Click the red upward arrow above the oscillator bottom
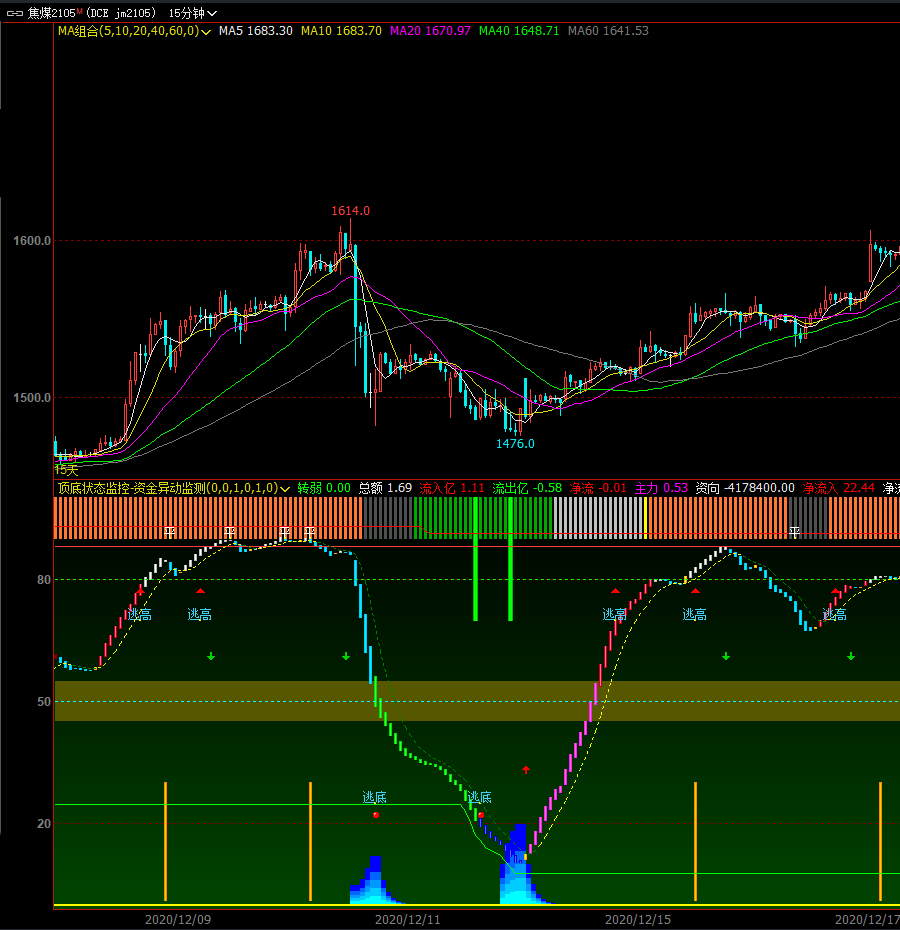 (x=526, y=770)
